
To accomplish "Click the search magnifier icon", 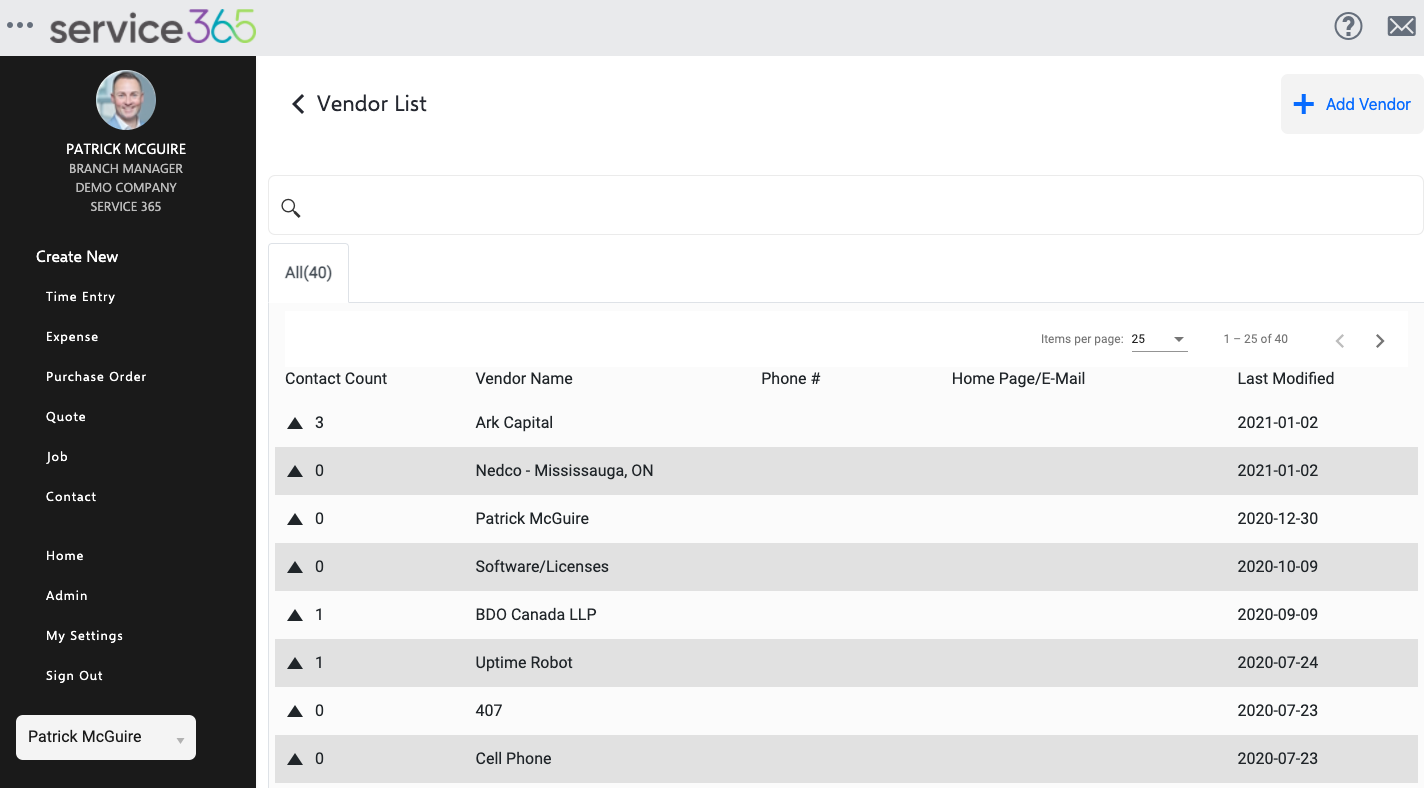I will pyautogui.click(x=291, y=208).
